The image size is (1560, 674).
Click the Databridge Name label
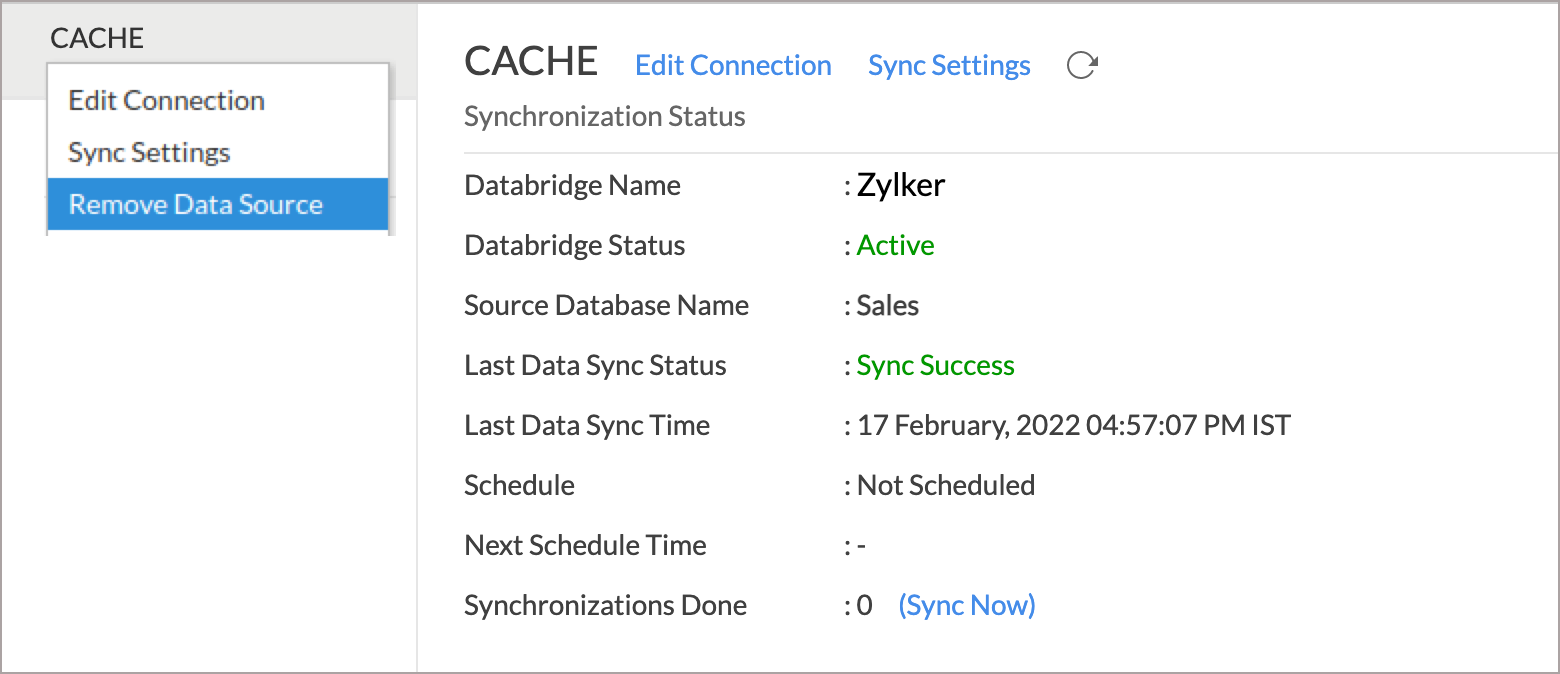tap(573, 185)
